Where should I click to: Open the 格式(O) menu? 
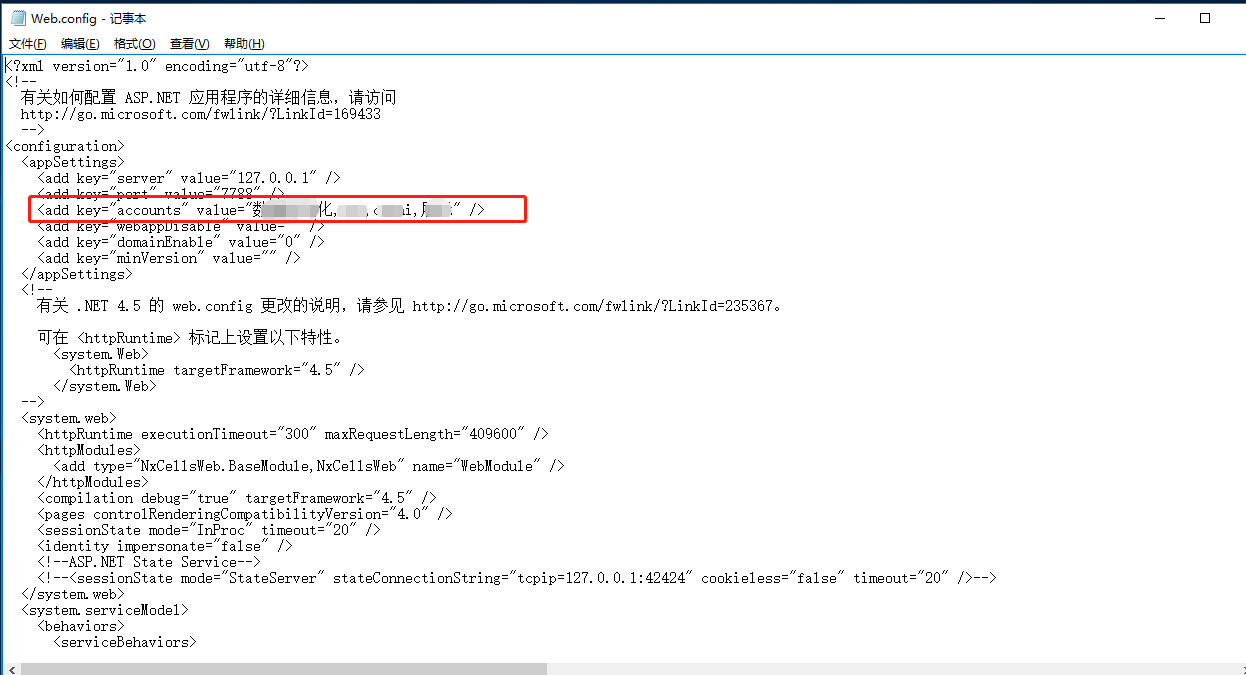pos(134,44)
